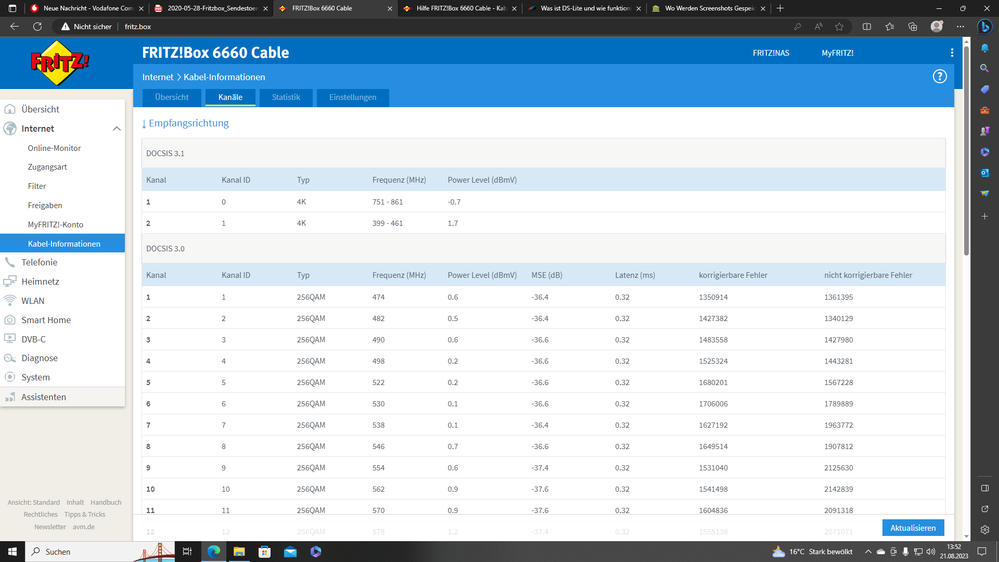
Task: Click the Diagnose icon in the sidebar
Action: 10,358
